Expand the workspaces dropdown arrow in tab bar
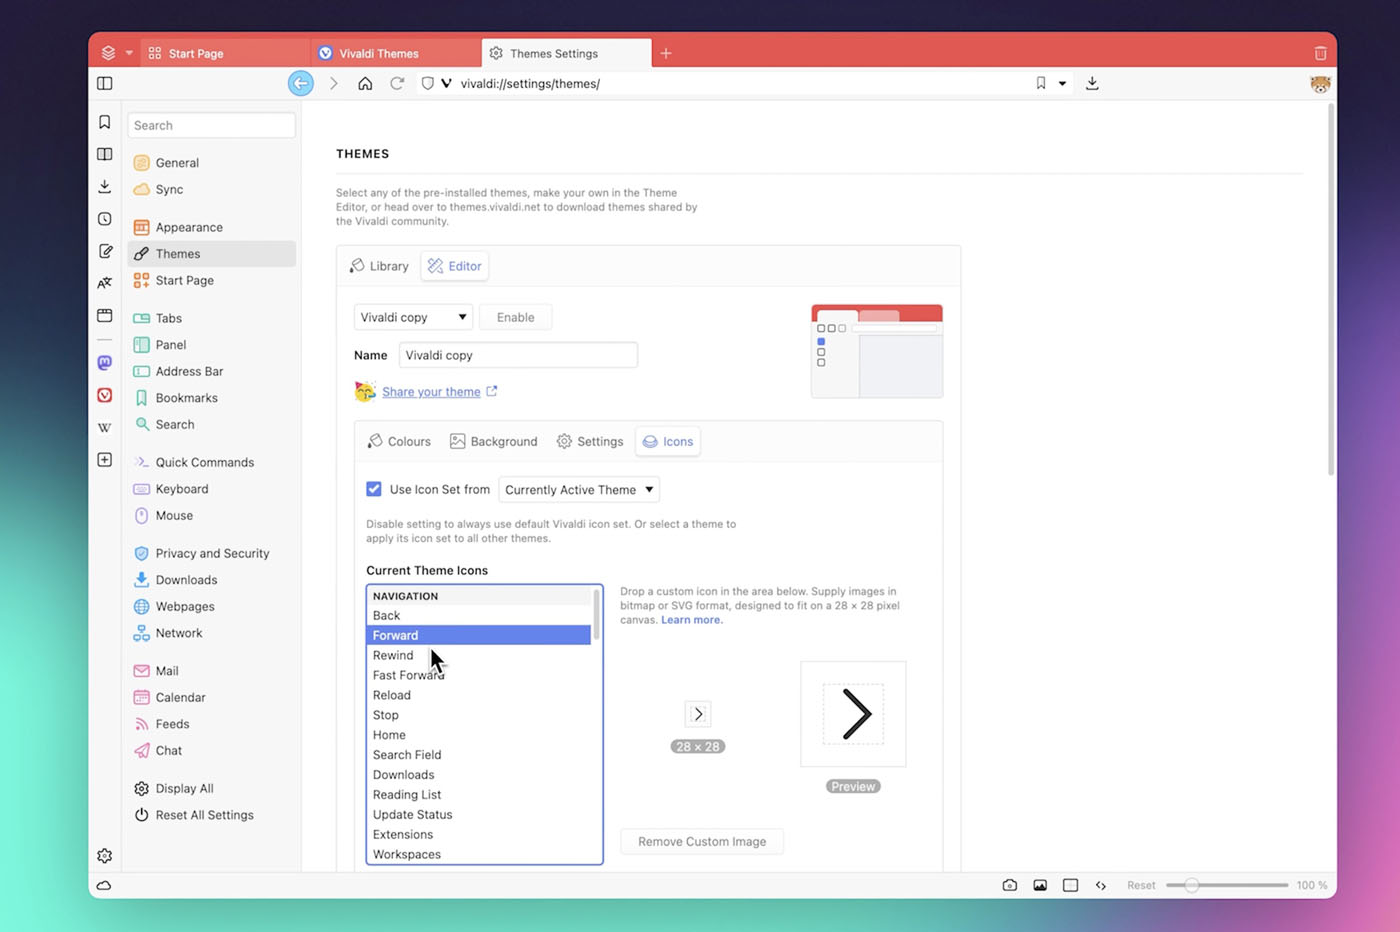Viewport: 1400px width, 932px height. (129, 53)
